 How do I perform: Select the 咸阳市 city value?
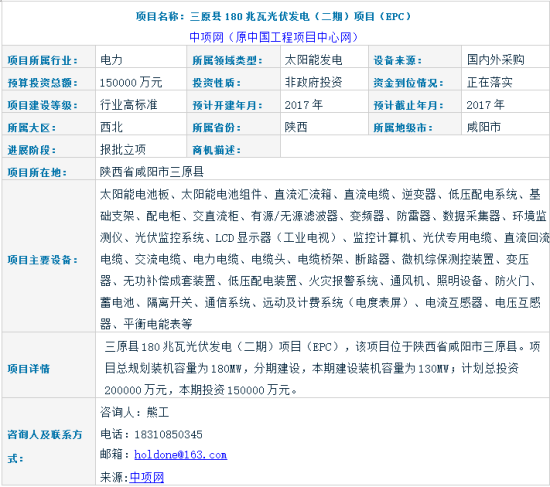483,127
